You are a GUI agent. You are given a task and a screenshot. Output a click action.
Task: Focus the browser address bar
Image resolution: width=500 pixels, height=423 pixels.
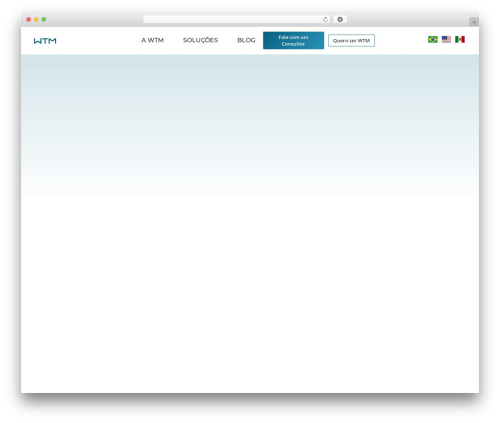(x=237, y=19)
